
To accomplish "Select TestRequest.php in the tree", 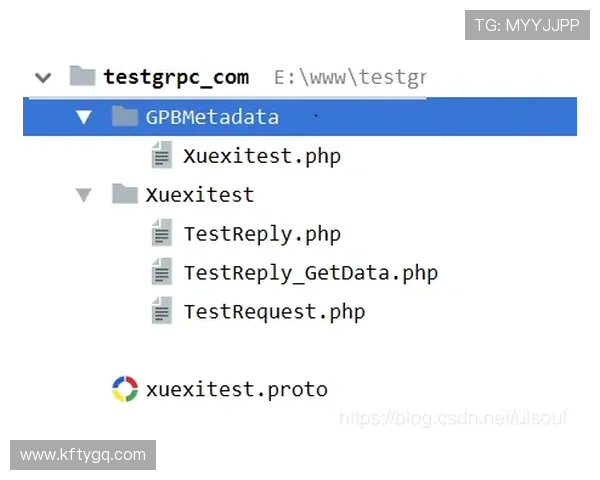I will 274,311.
